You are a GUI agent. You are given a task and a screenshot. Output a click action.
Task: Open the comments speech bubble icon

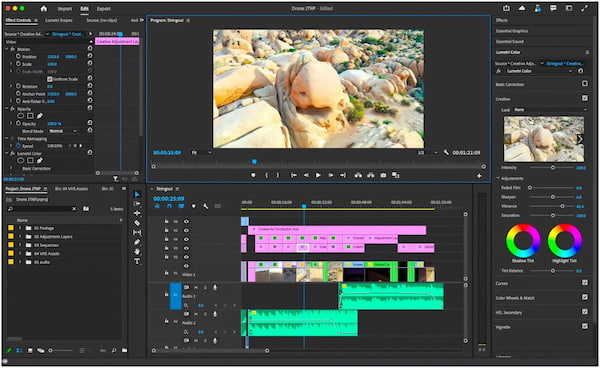click(553, 8)
